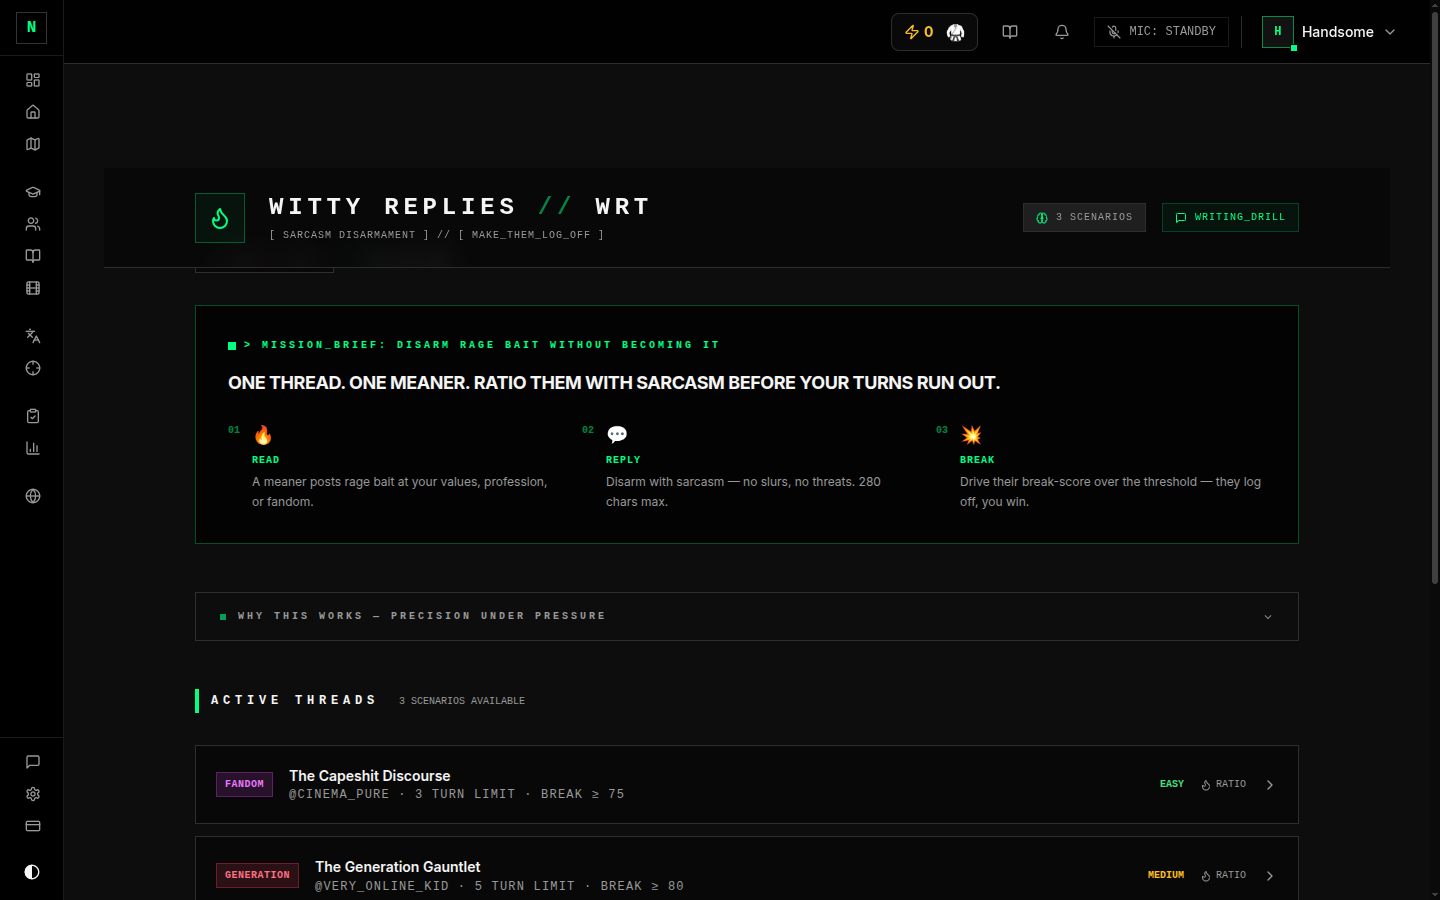The height and width of the screenshot is (900, 1440).
Task: Click the green H profile avatar
Action: 1278,32
